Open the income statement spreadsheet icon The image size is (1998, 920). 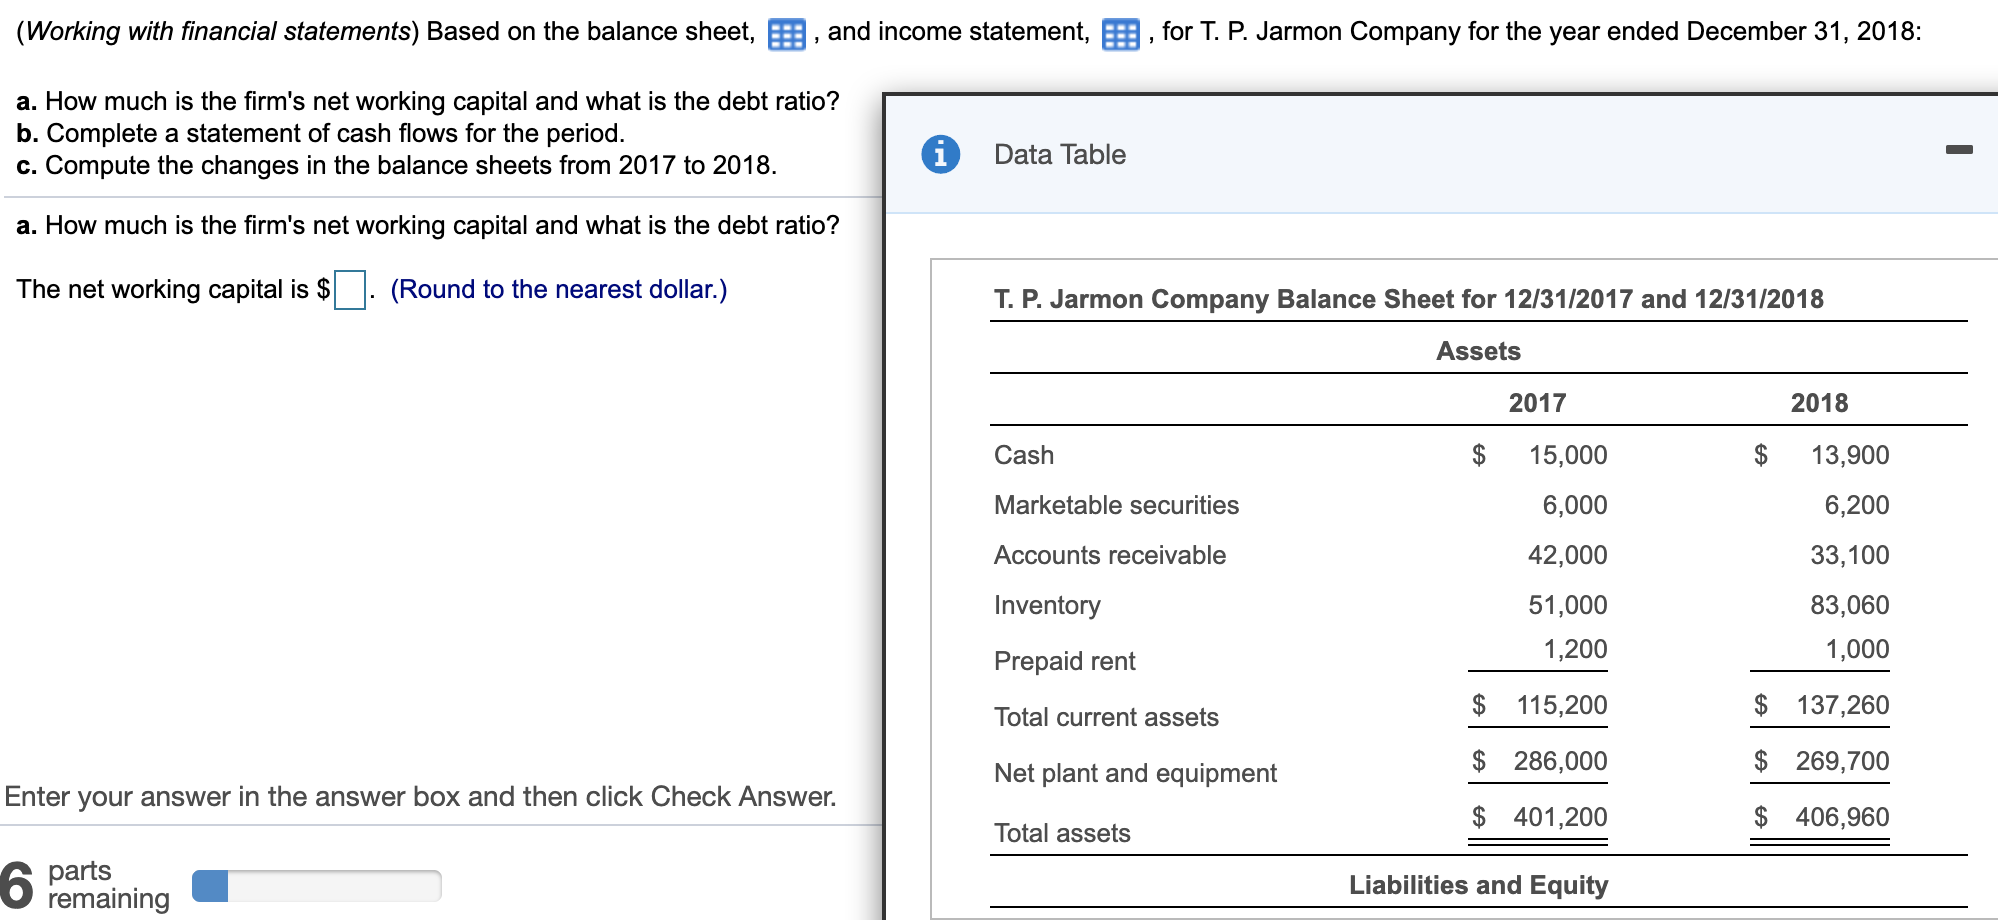coord(1121,33)
